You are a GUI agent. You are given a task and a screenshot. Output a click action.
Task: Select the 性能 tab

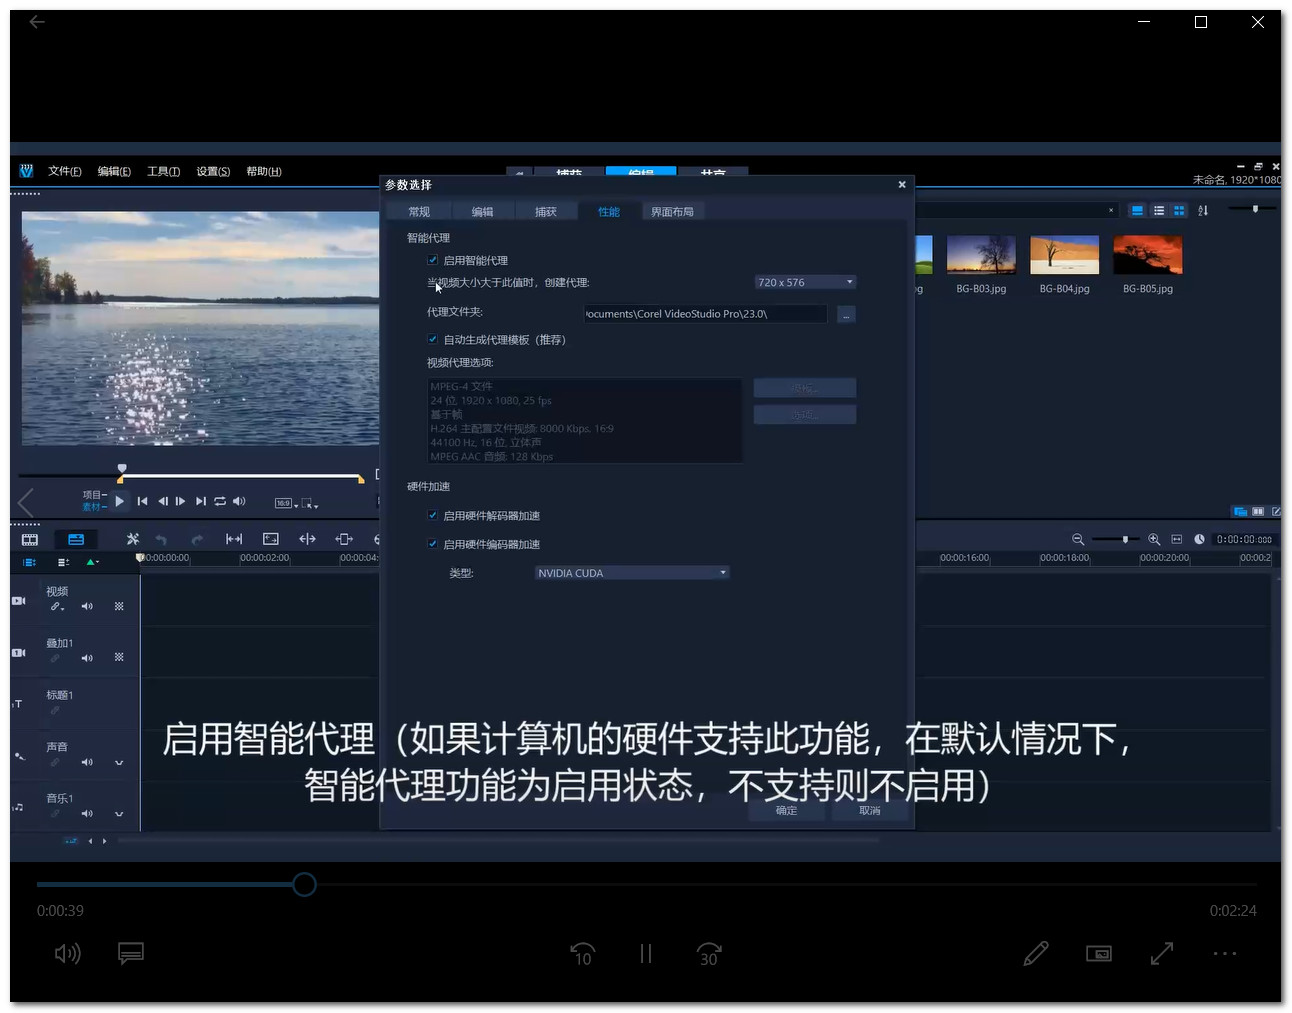[609, 212]
